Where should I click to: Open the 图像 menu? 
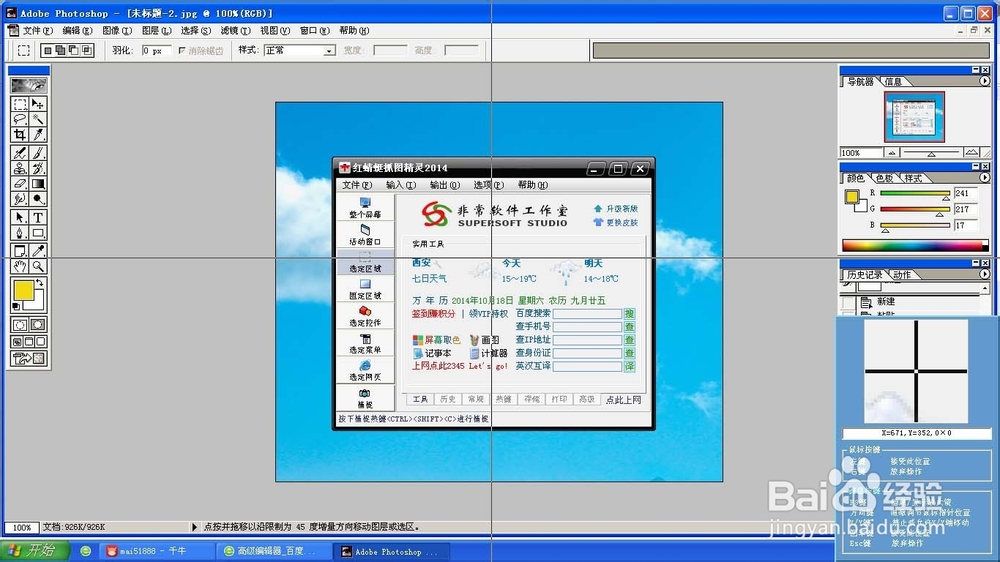tap(117, 31)
